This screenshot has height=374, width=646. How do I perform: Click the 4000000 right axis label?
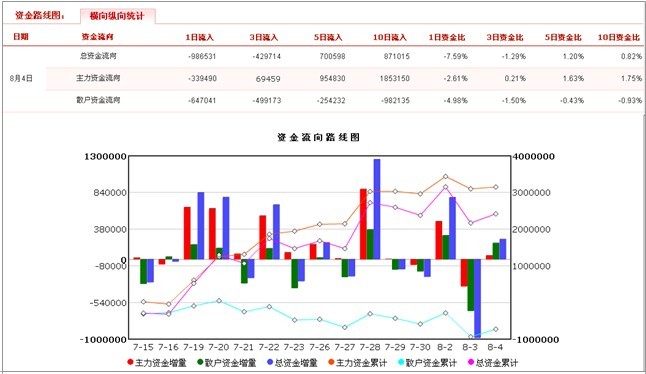[x=533, y=157]
